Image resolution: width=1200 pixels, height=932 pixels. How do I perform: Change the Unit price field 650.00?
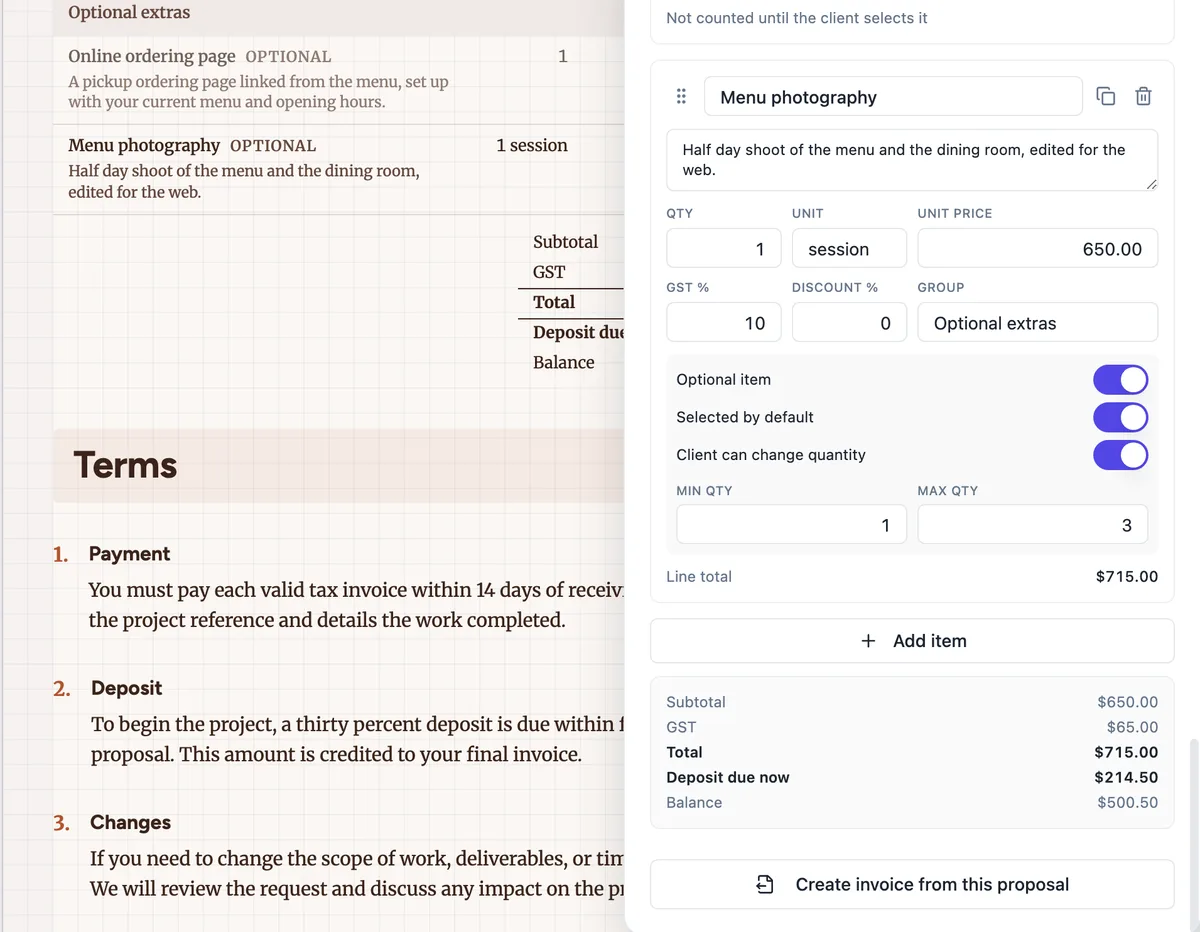(x=1038, y=249)
